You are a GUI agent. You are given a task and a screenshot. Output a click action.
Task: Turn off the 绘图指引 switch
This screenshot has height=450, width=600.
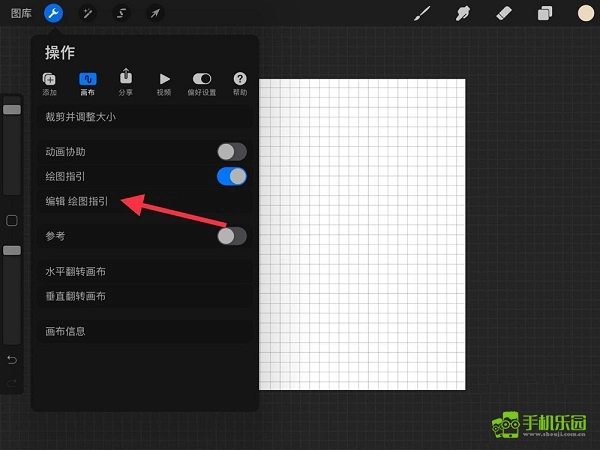tap(231, 176)
